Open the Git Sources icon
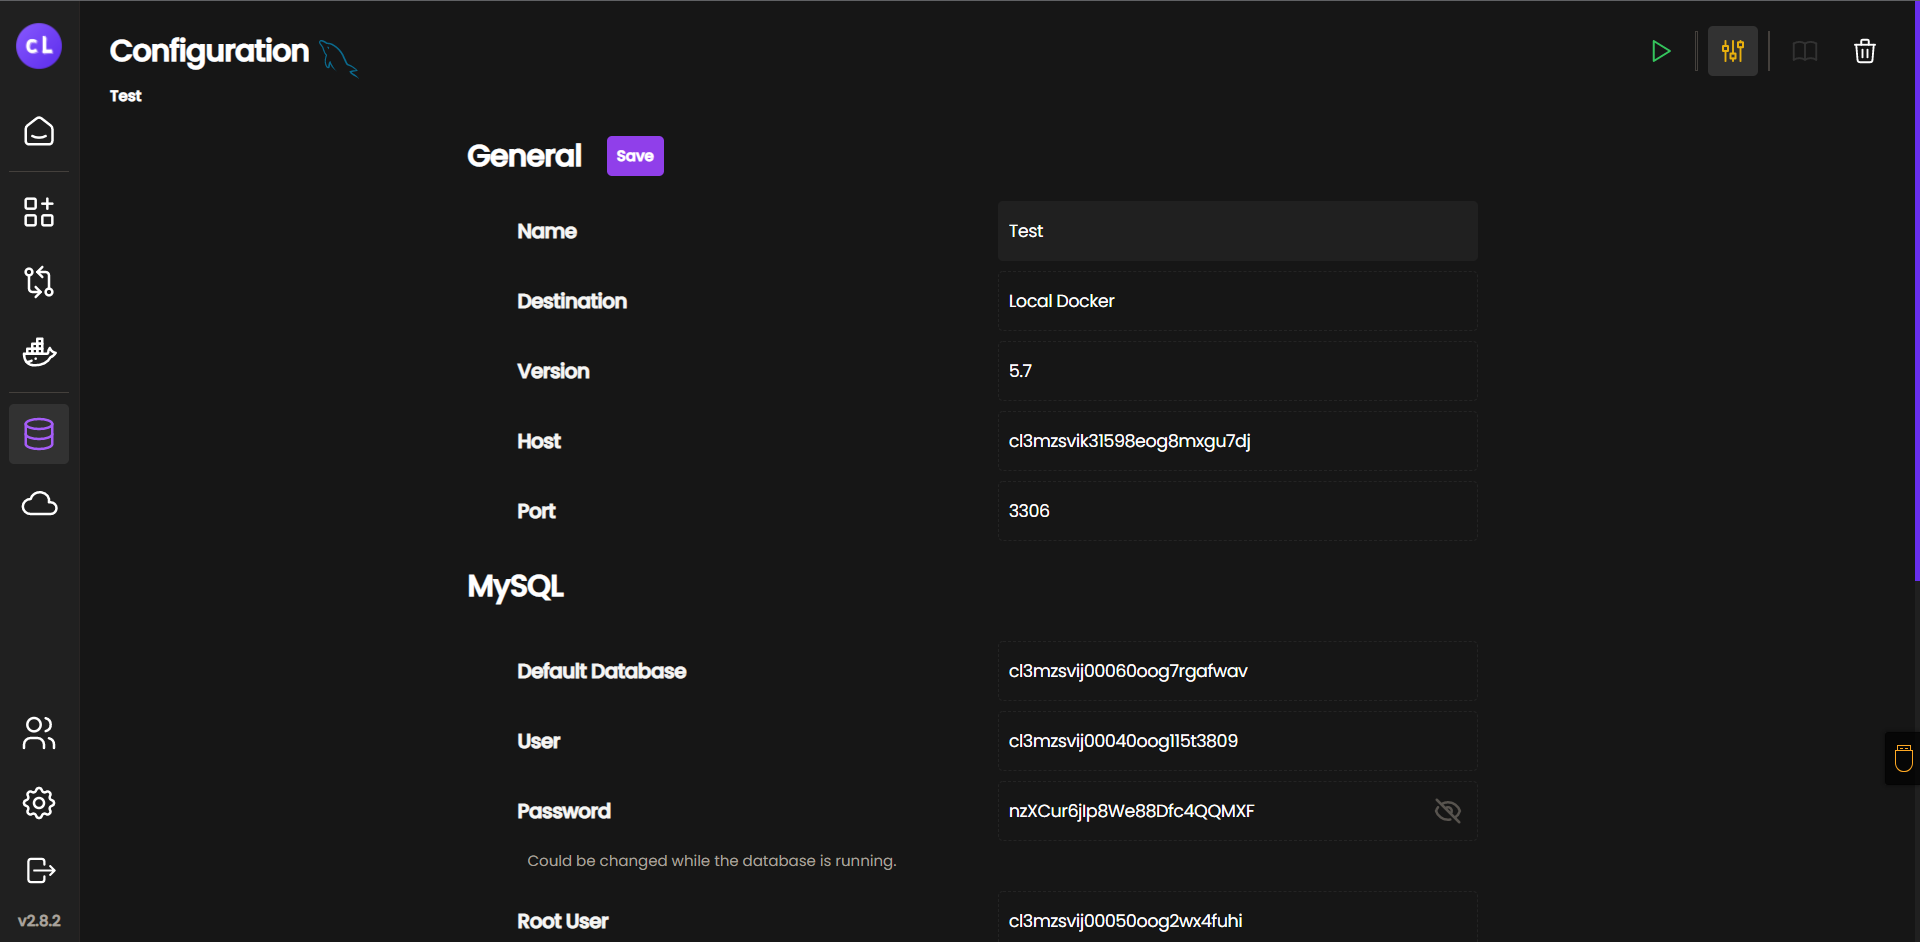 pyautogui.click(x=39, y=282)
